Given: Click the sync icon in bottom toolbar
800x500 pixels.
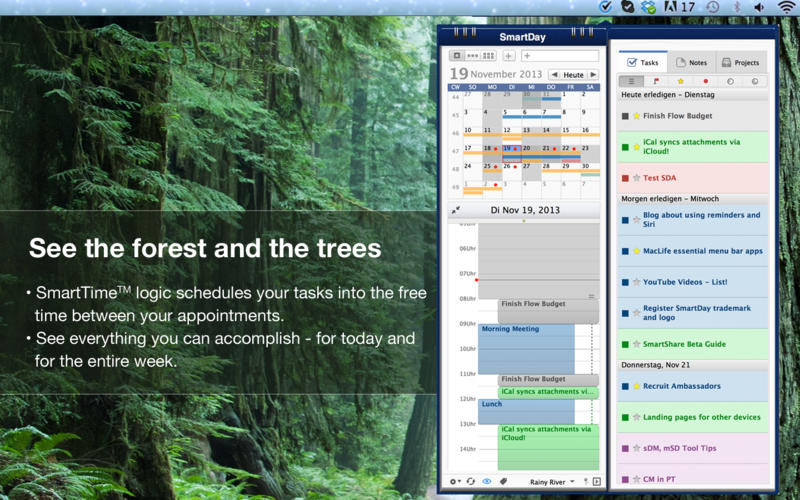Looking at the screenshot, I should tap(471, 482).
